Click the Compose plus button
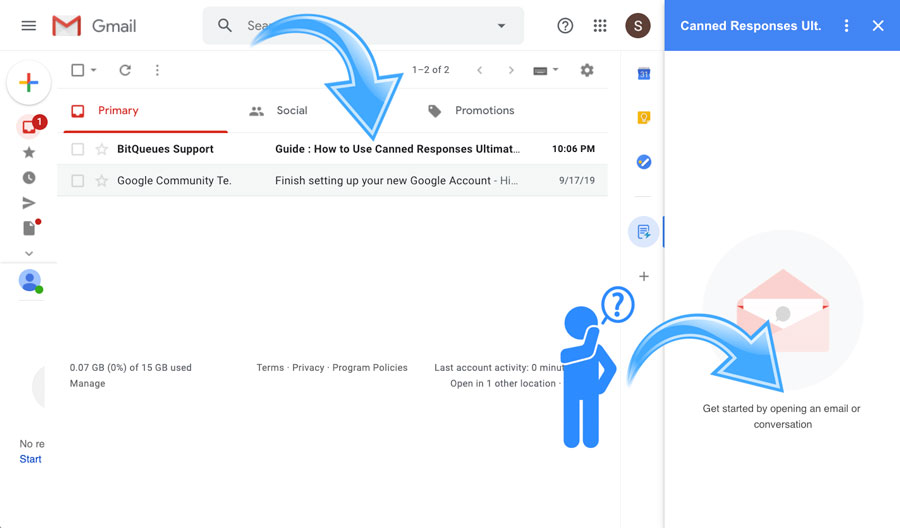This screenshot has height=528, width=900. [29, 83]
